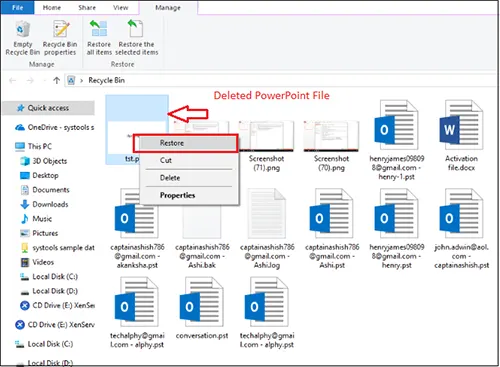Image resolution: width=500 pixels, height=367 pixels.
Task: Select captainashish786 akanksha.pst file
Action: click(137, 229)
